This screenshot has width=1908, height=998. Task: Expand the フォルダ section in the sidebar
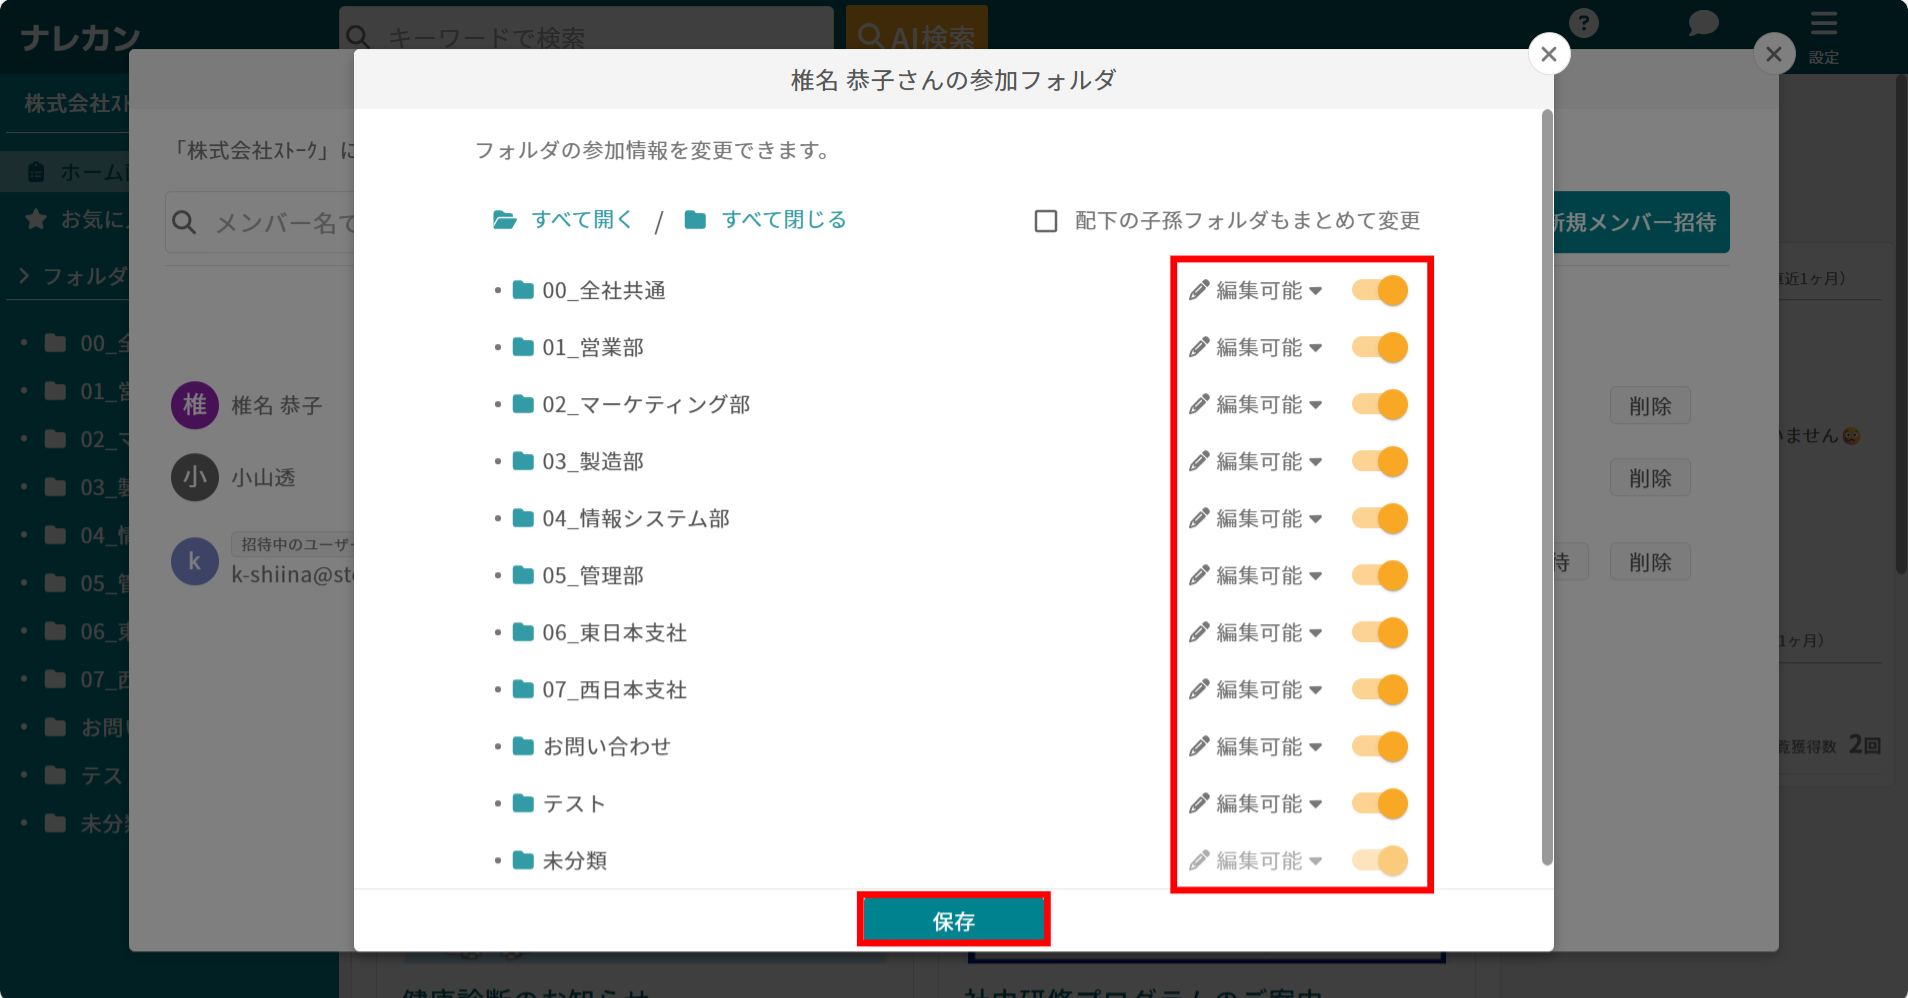25,276
